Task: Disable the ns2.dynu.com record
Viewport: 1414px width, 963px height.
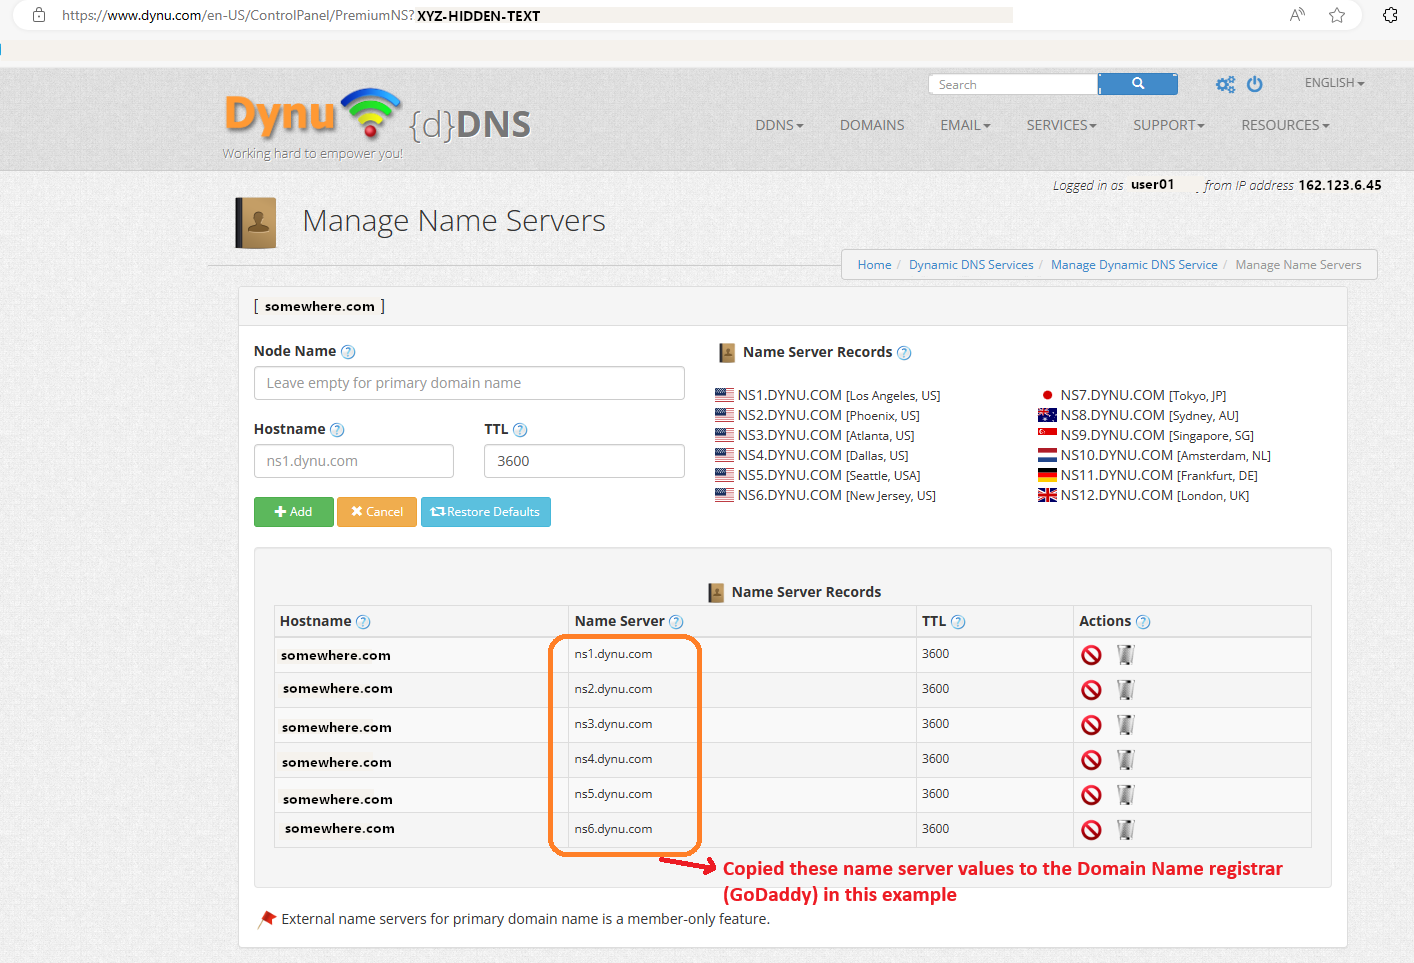Action: coord(1091,690)
